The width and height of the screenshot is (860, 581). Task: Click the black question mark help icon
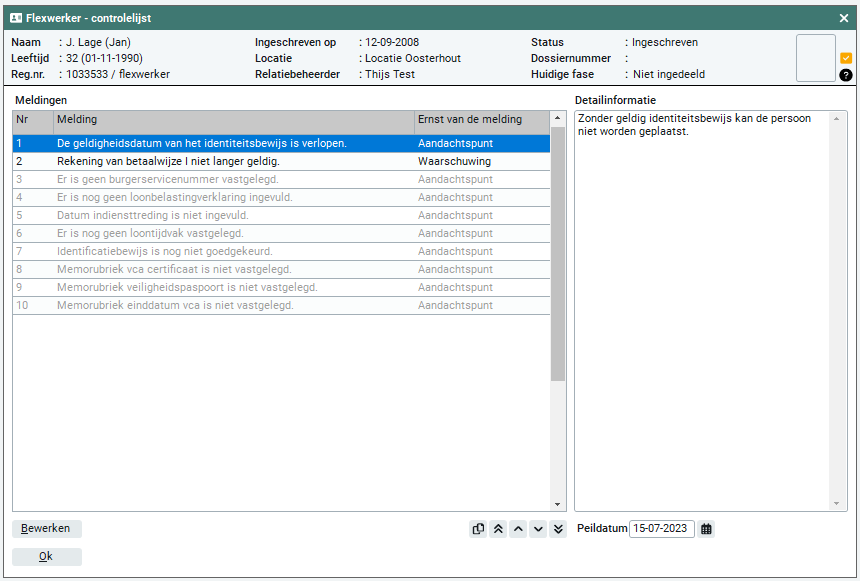[x=846, y=75]
